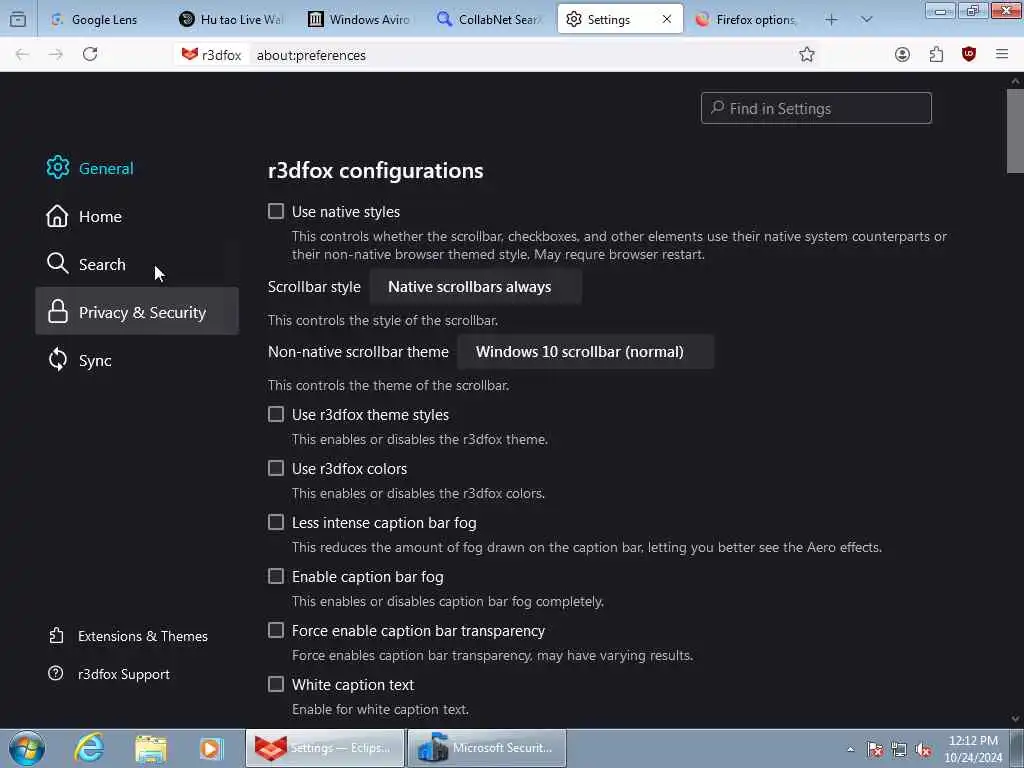
Task: Open Windows Media Player from taskbar
Action: coord(211,748)
